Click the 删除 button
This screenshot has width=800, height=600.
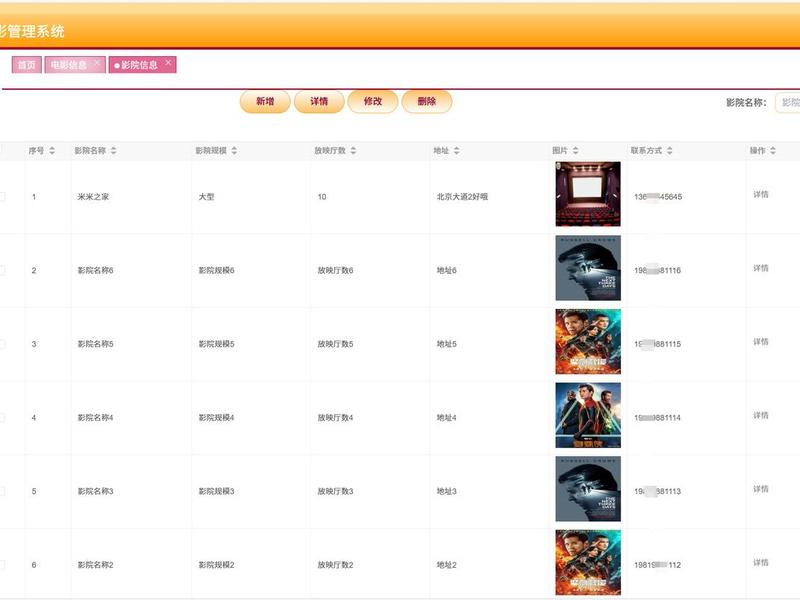[427, 102]
